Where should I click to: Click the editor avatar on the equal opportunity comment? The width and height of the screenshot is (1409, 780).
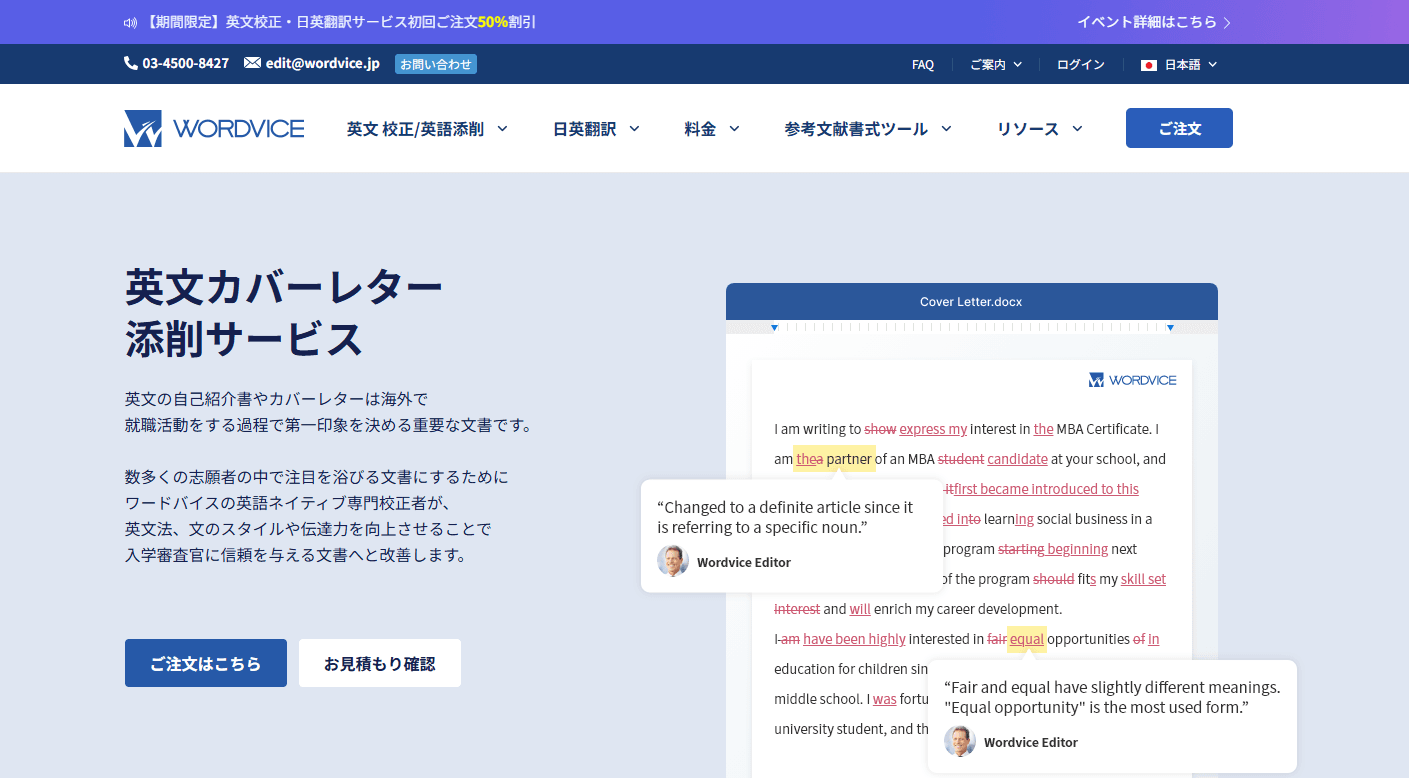[x=960, y=741]
